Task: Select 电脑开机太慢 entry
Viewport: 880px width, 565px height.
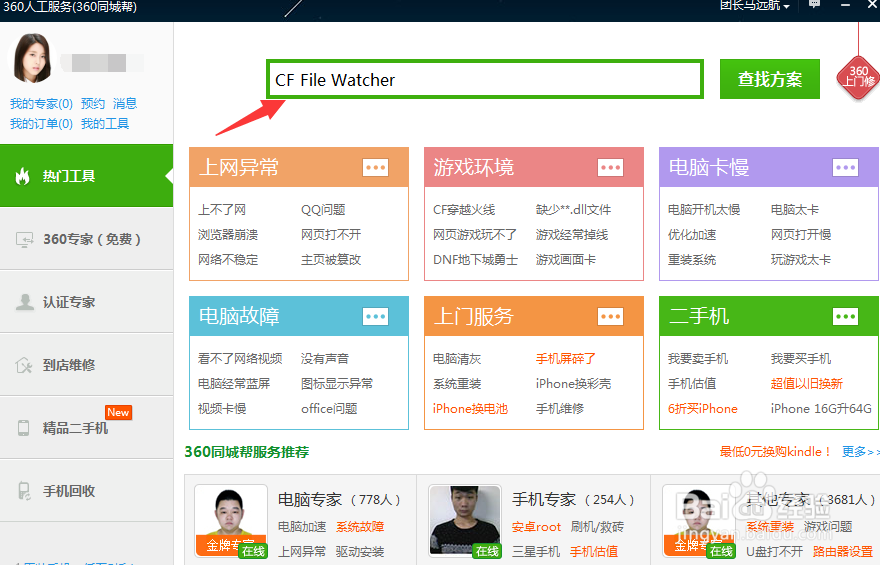Action: (704, 210)
